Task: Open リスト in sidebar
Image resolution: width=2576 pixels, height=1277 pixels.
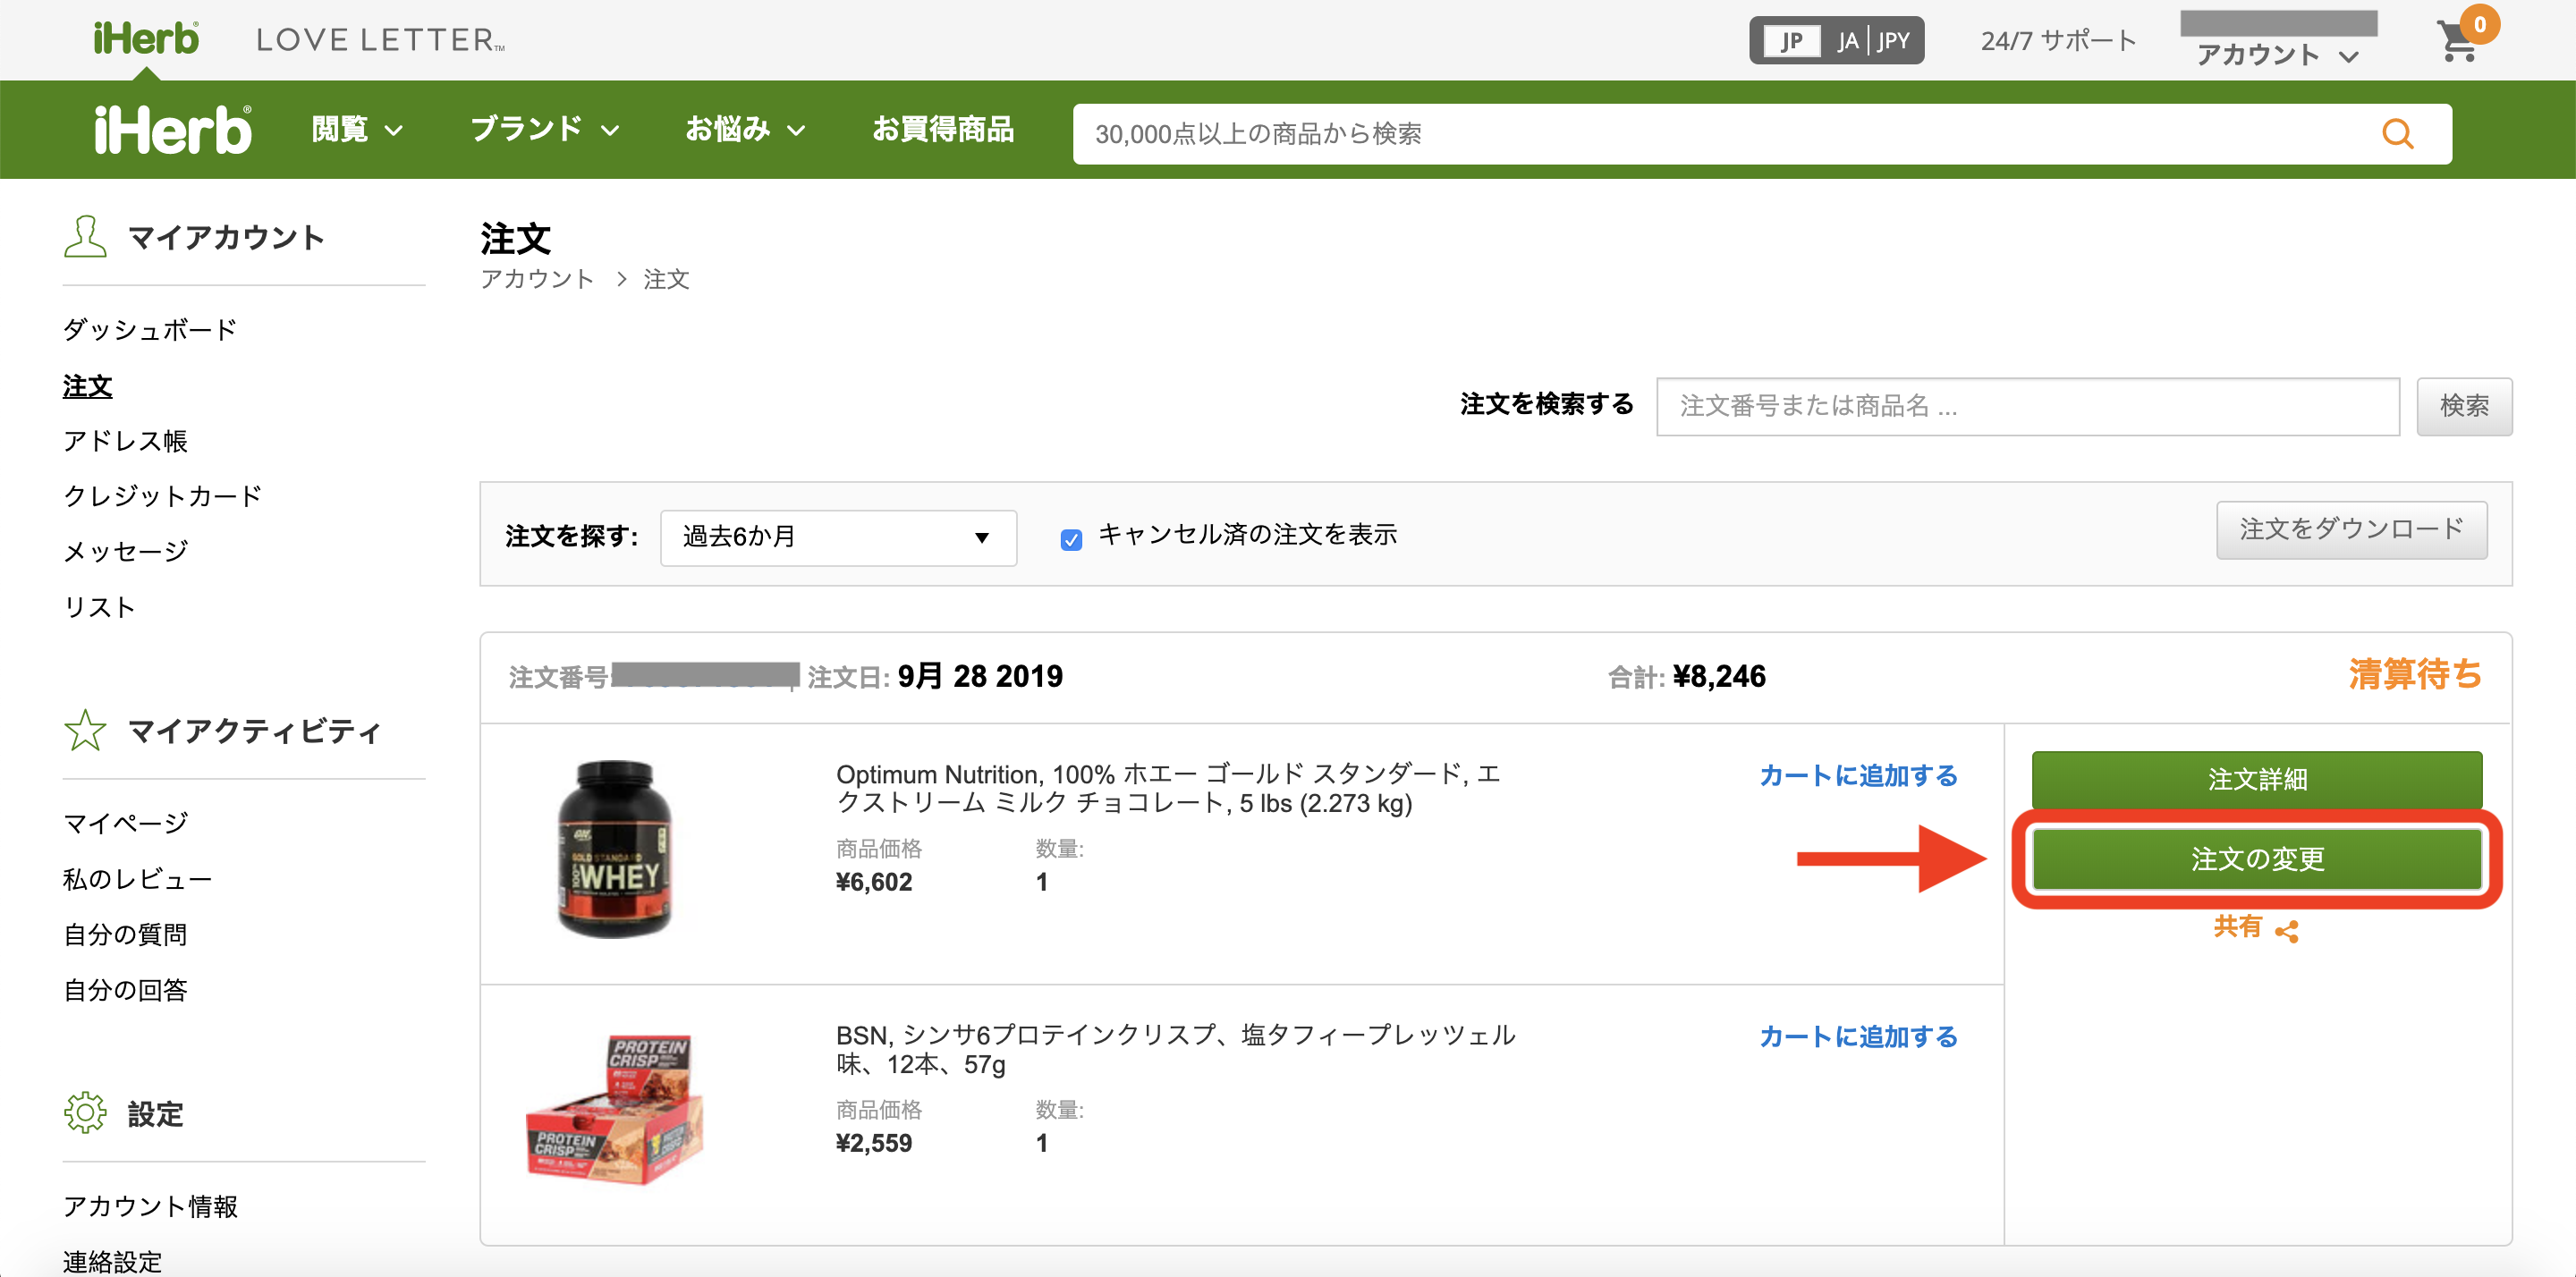Action: point(99,607)
